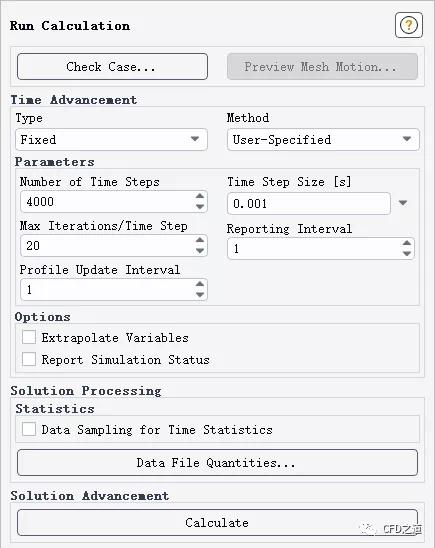435x548 pixels.
Task: Decrease Profile Update Interval down arrow
Action: coord(200,295)
